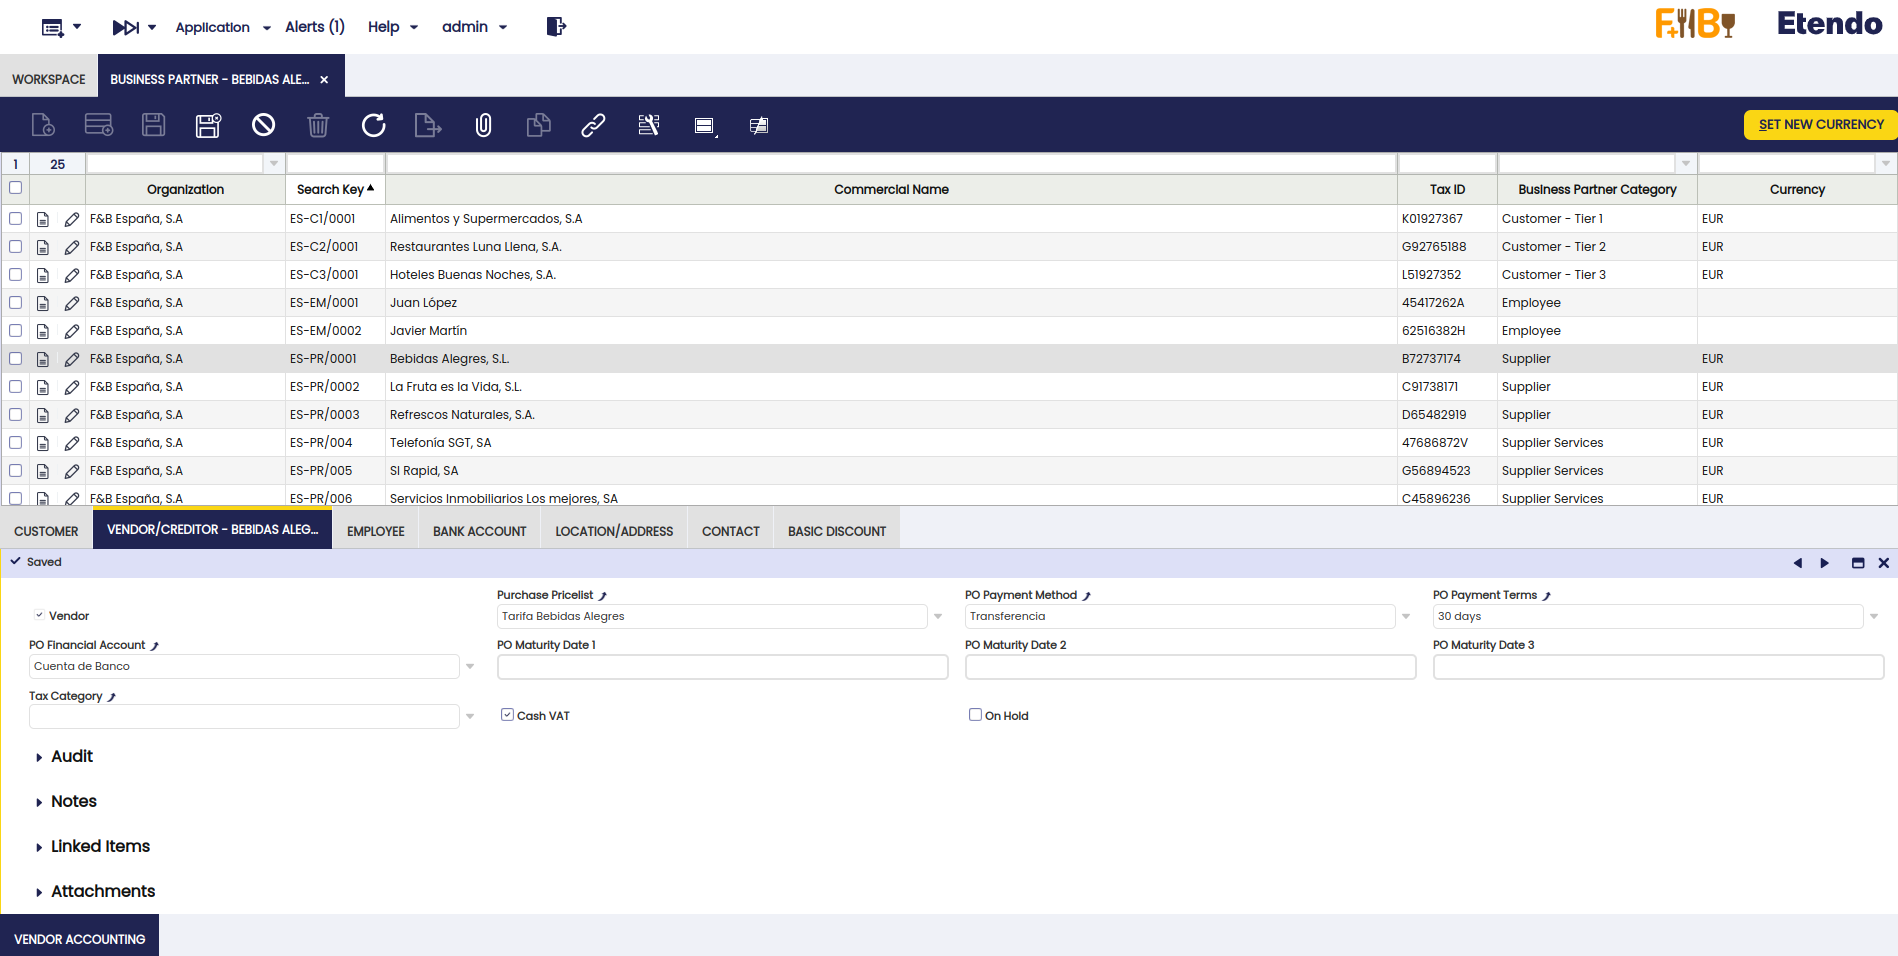Click the New Document toolbar icon
The height and width of the screenshot is (956, 1898).
coord(43,125)
